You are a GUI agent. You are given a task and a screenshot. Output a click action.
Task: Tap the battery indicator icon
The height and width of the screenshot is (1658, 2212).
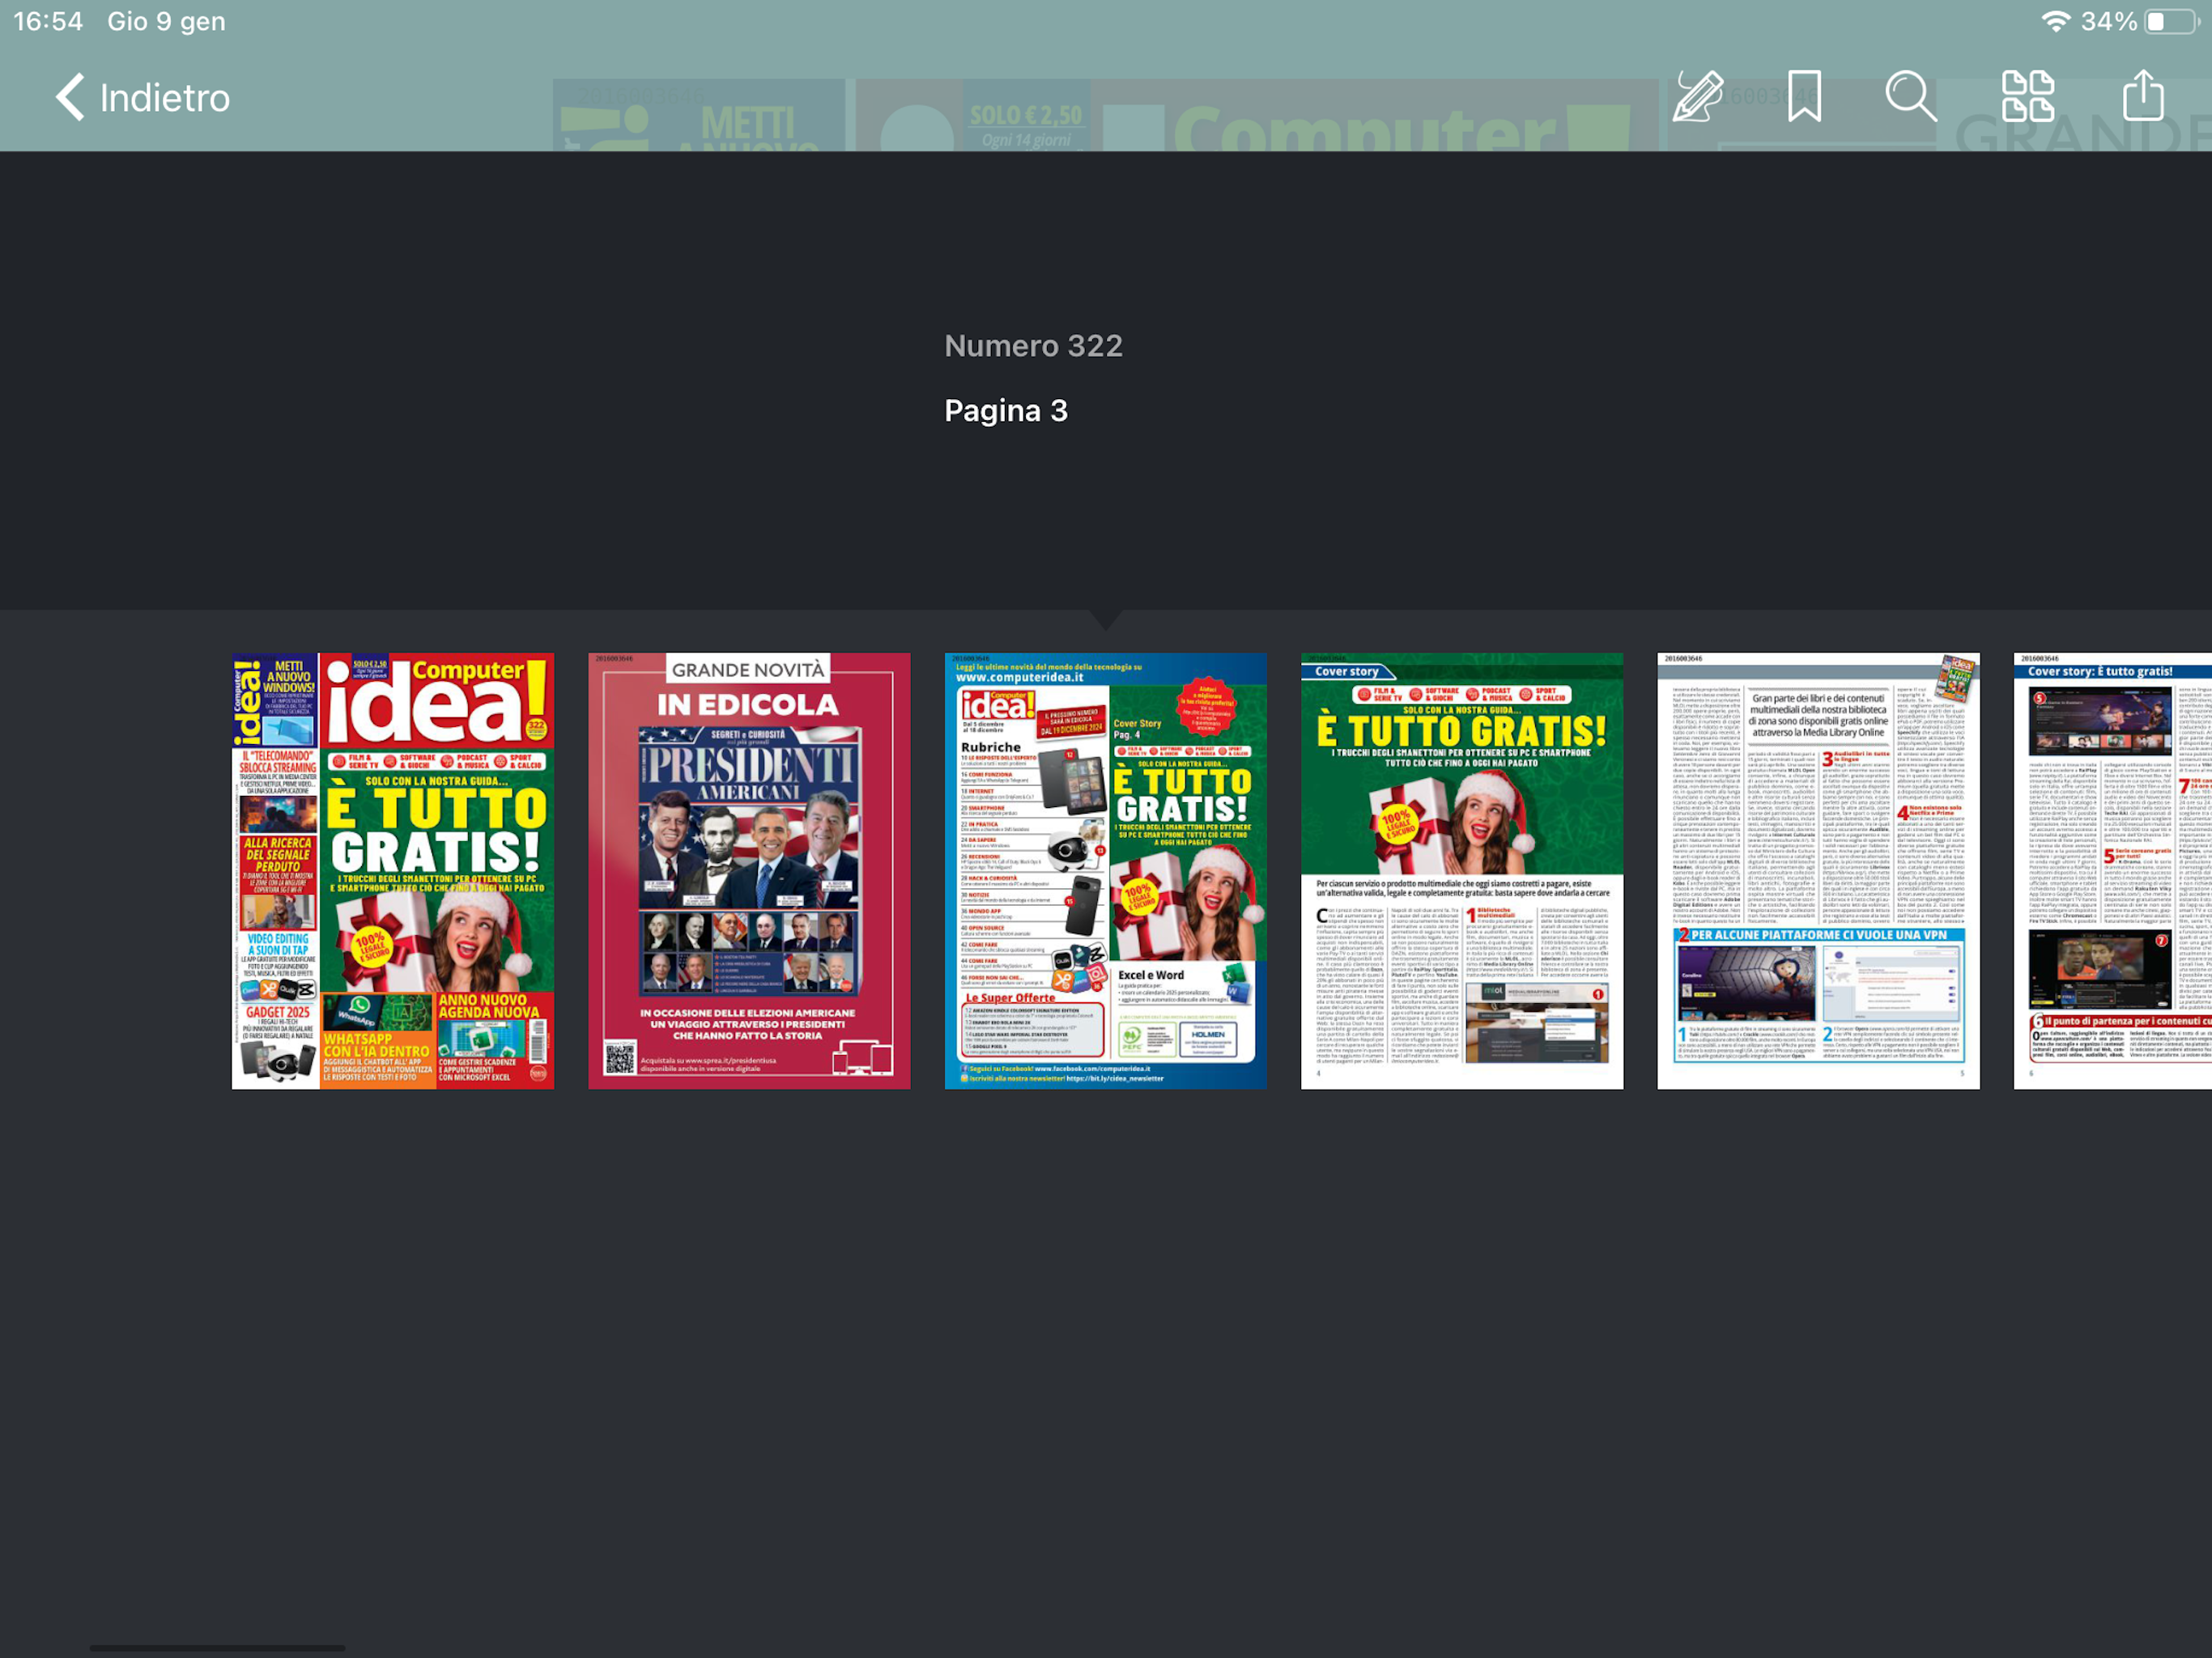2171,22
